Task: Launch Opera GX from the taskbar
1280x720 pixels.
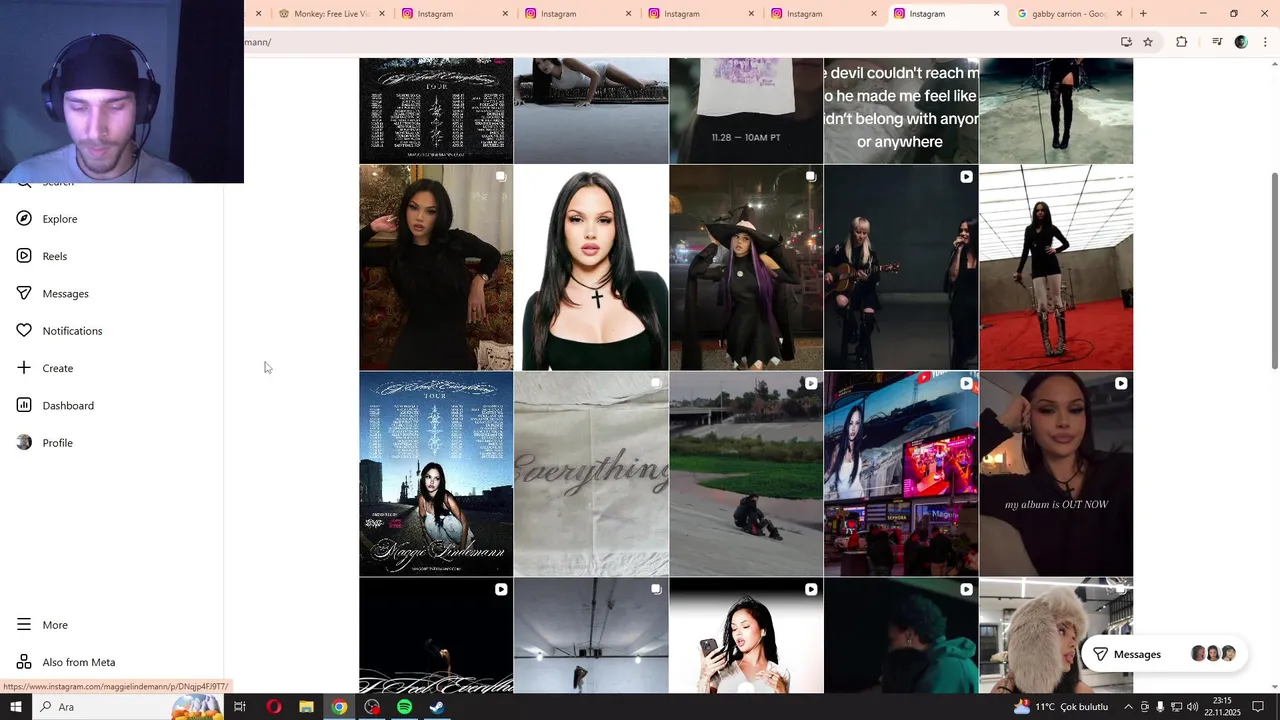Action: [273, 707]
